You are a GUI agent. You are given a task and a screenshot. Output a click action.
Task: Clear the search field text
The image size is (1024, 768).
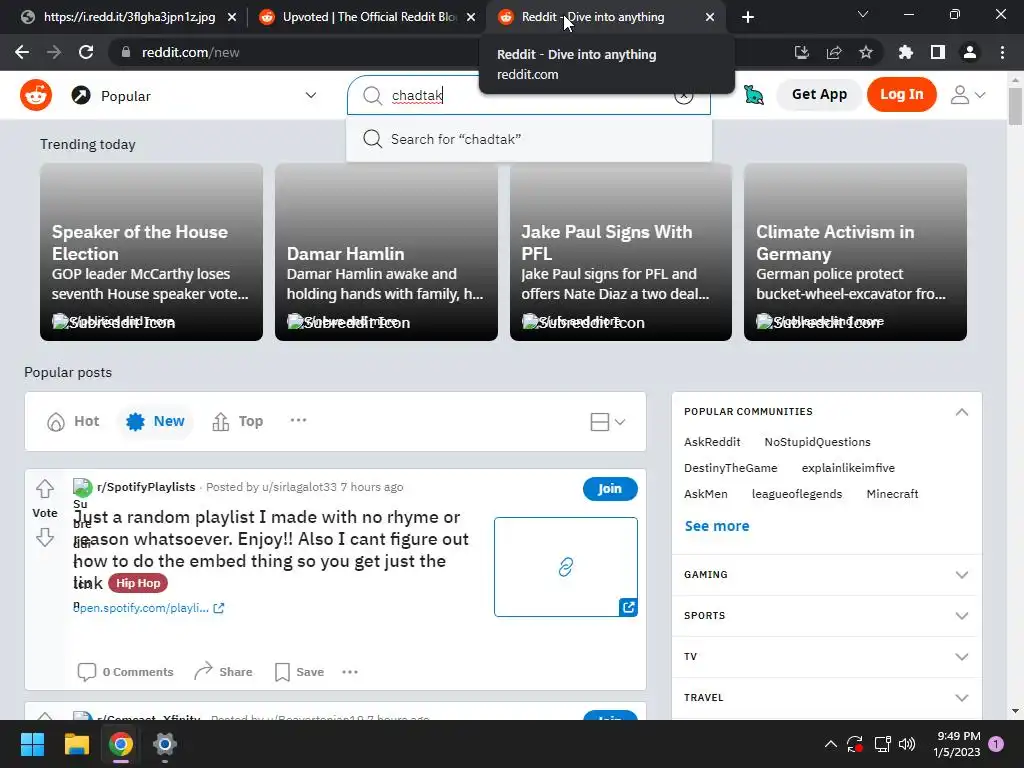(683, 95)
